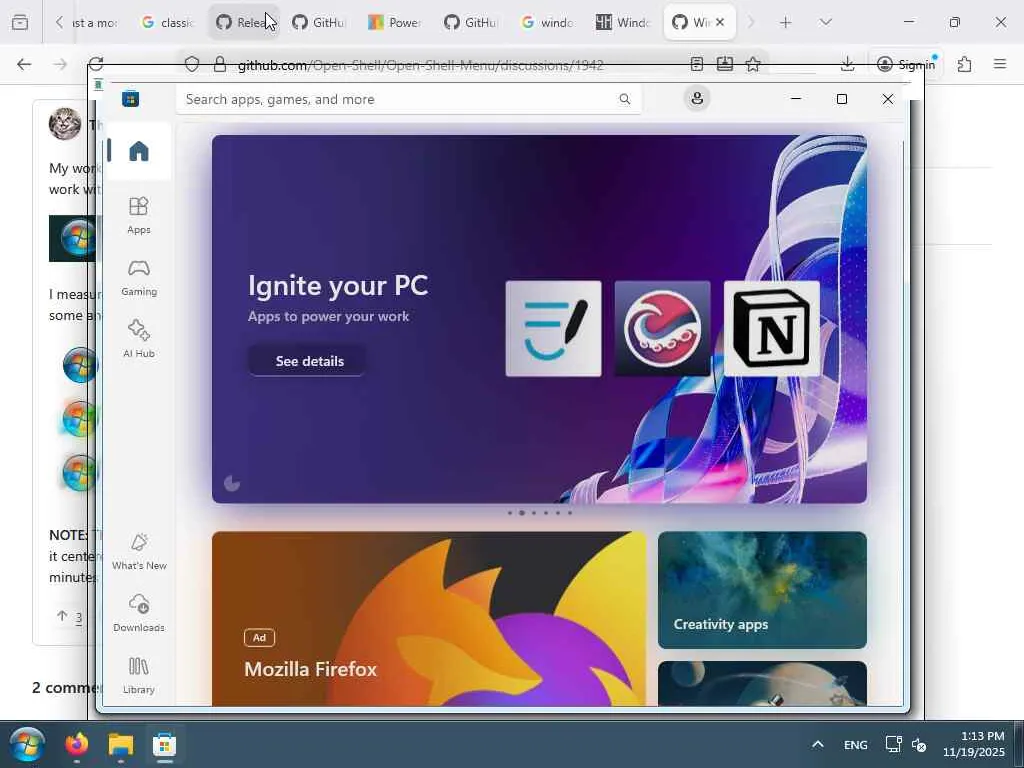Upvote the GitHub discussion arrow
Image resolution: width=1024 pixels, height=768 pixels.
[x=63, y=616]
